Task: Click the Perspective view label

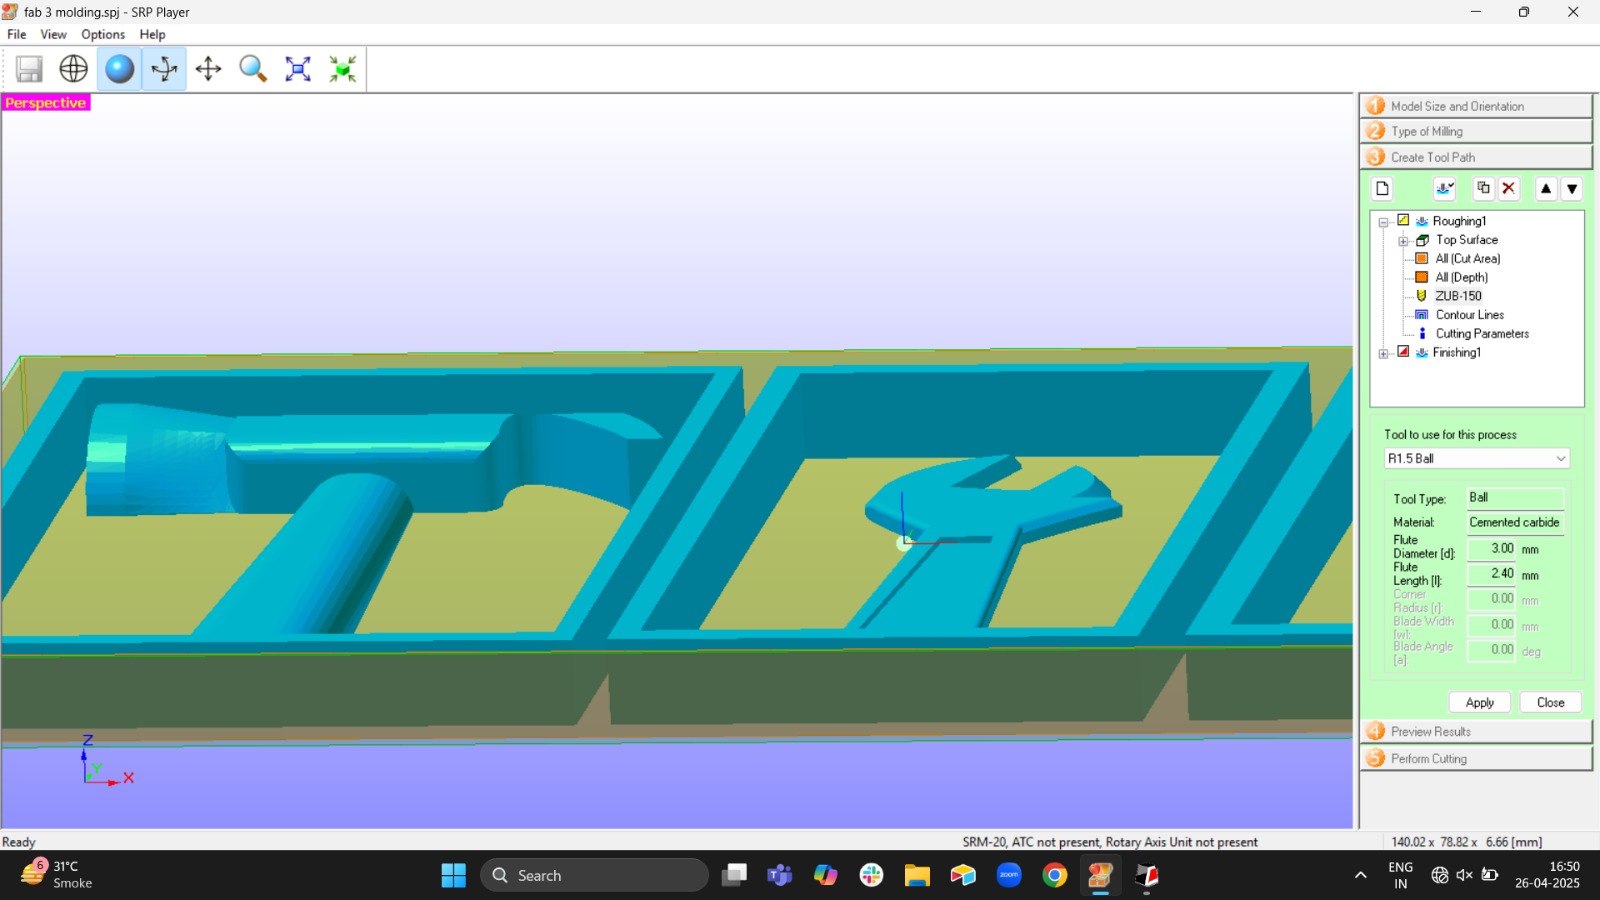Action: click(46, 103)
